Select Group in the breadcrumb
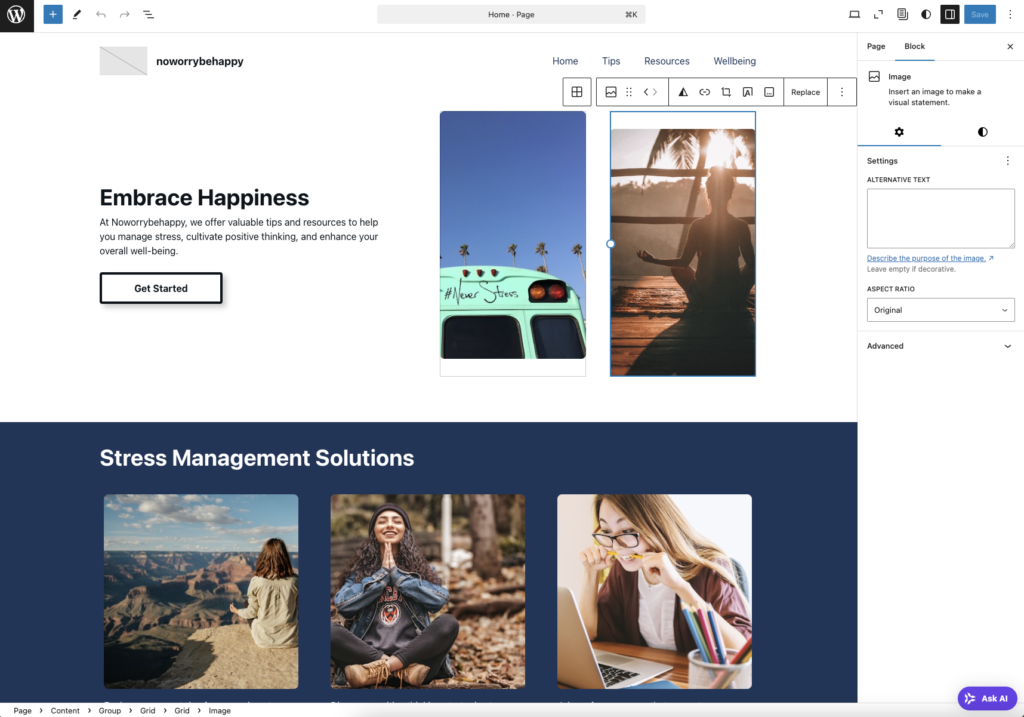Screen dimensions: 1024x717 pos(110,710)
